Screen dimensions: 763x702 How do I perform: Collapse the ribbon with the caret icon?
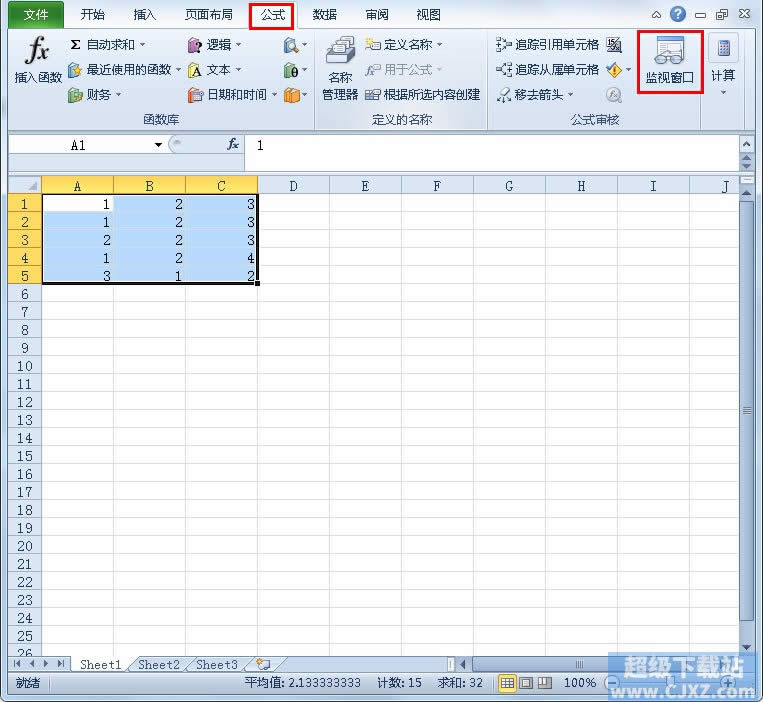point(656,15)
